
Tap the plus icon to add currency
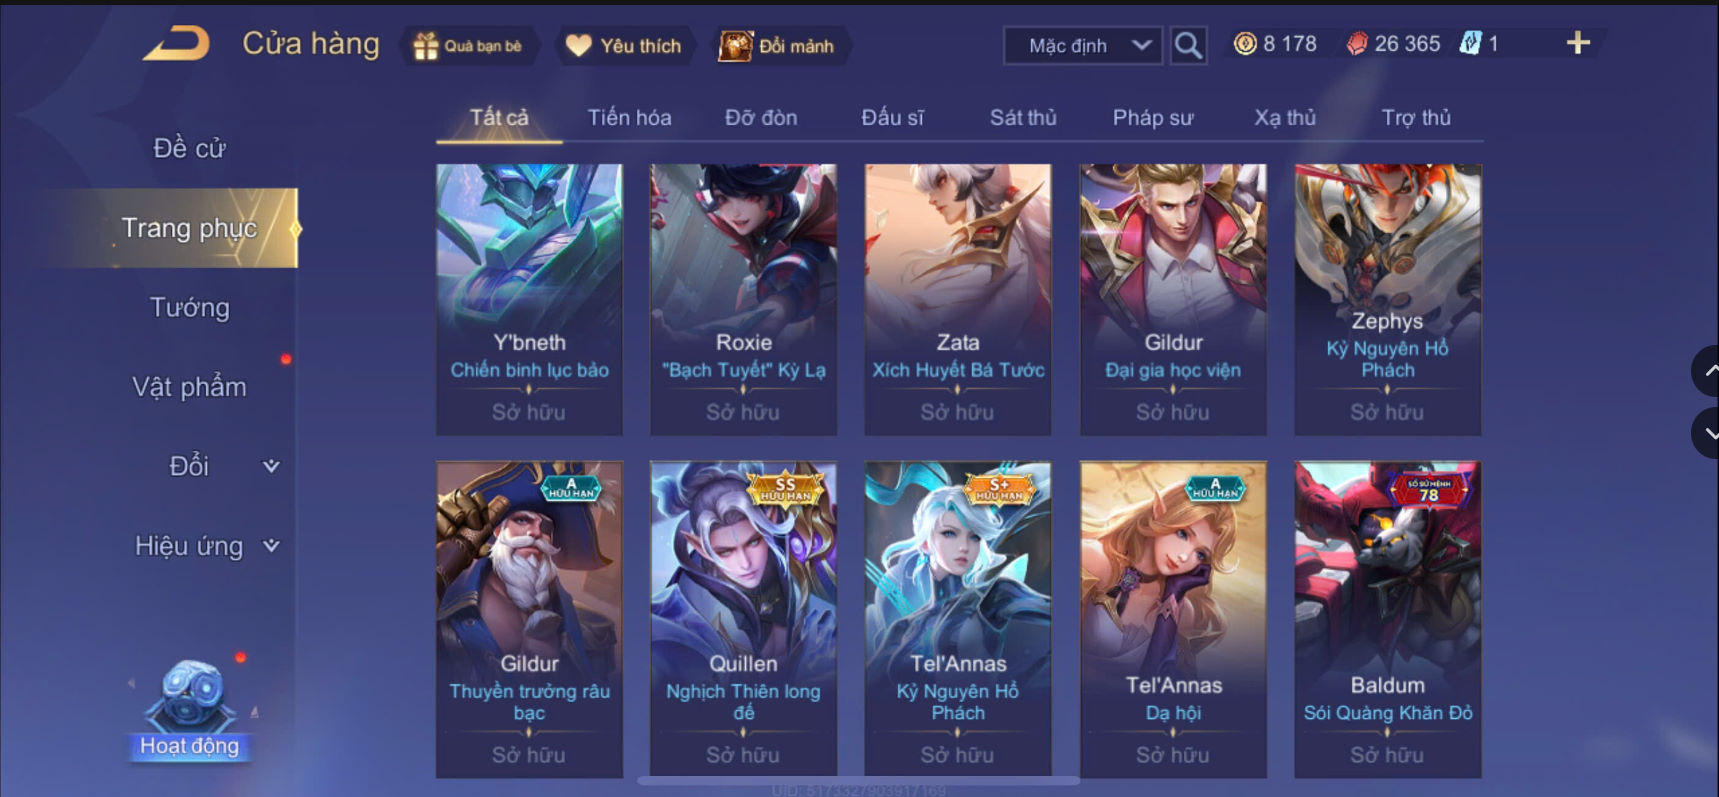click(x=1577, y=43)
